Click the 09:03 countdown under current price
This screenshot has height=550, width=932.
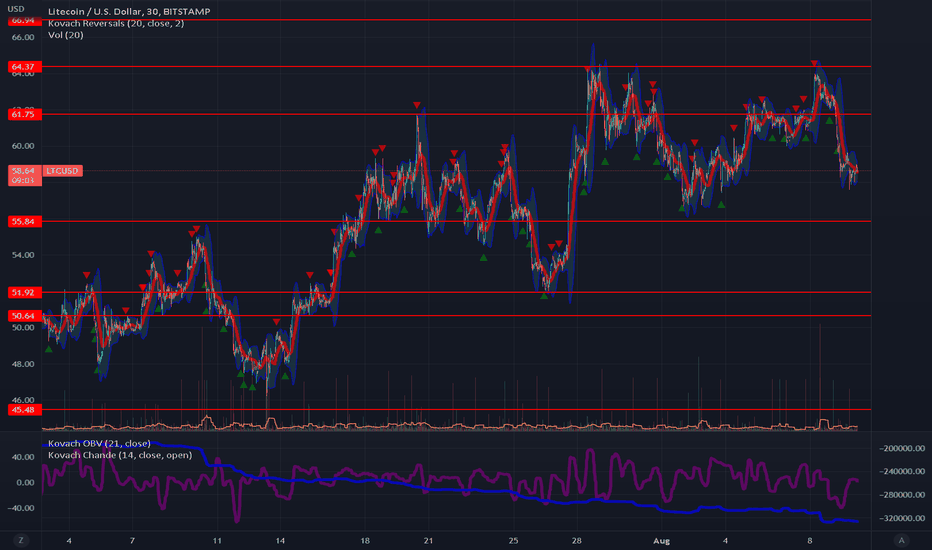click(23, 180)
